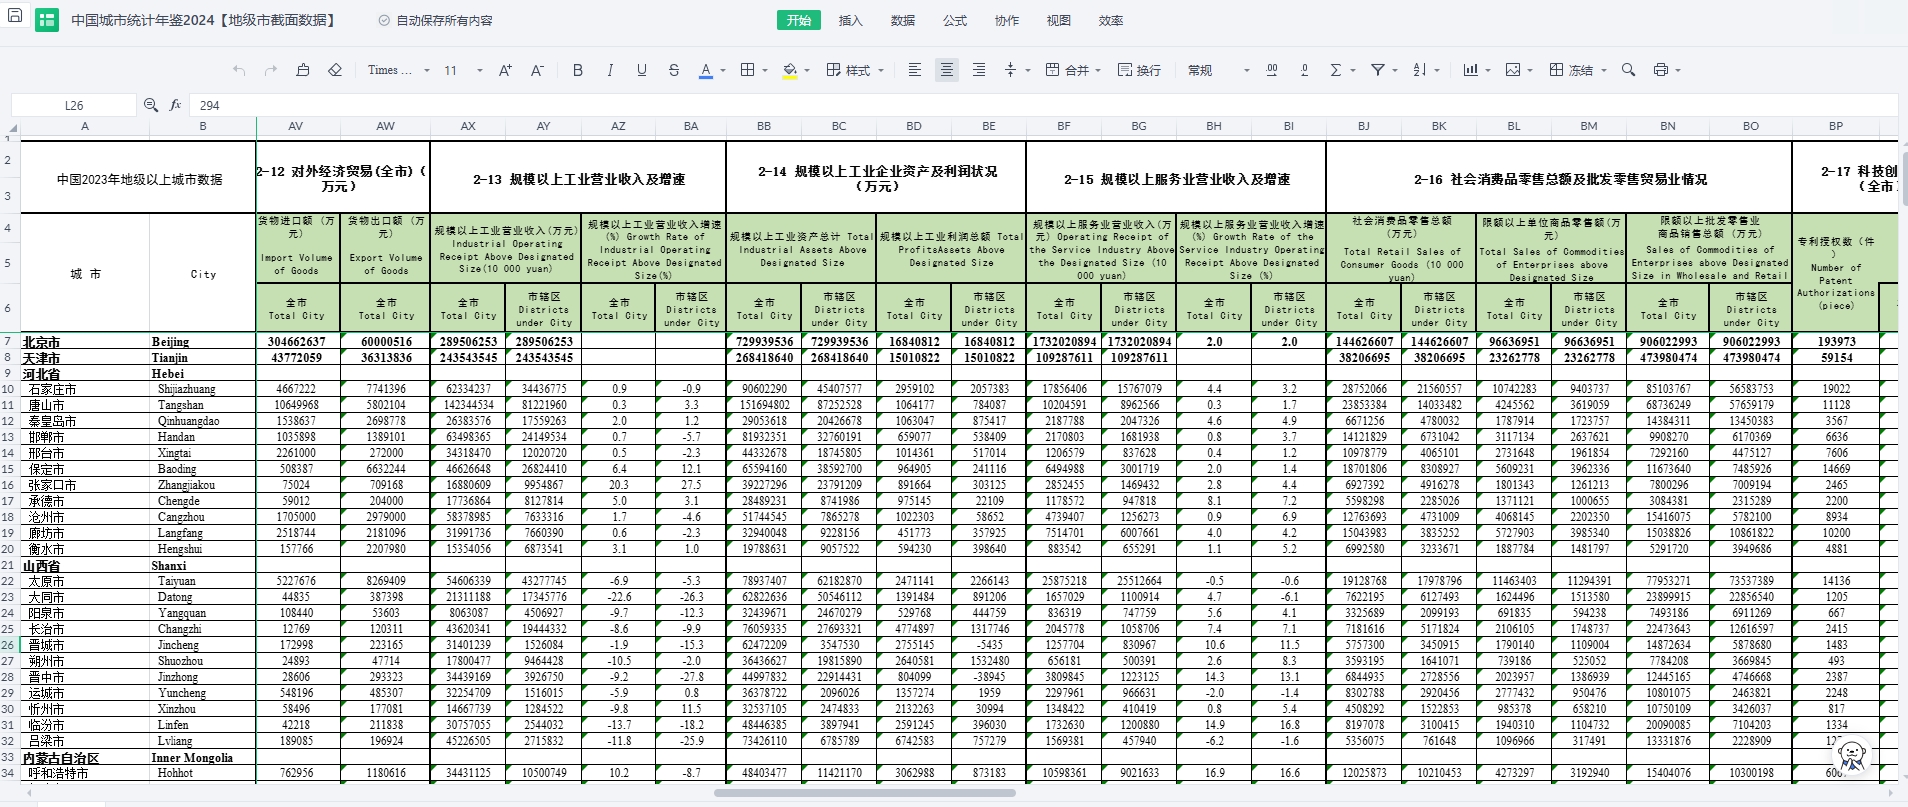
Task: Click the zoom magnifier beside name box
Action: click(151, 105)
